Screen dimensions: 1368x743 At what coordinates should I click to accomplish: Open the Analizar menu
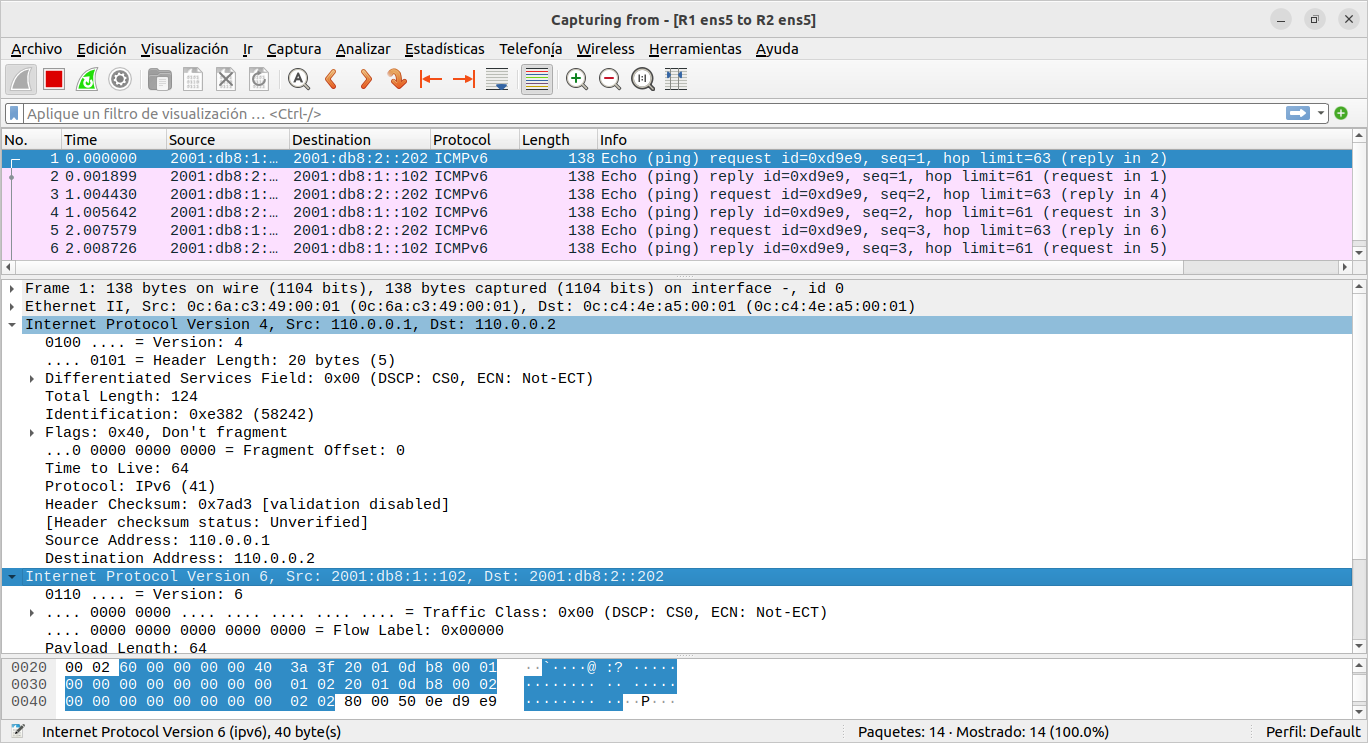coord(363,49)
